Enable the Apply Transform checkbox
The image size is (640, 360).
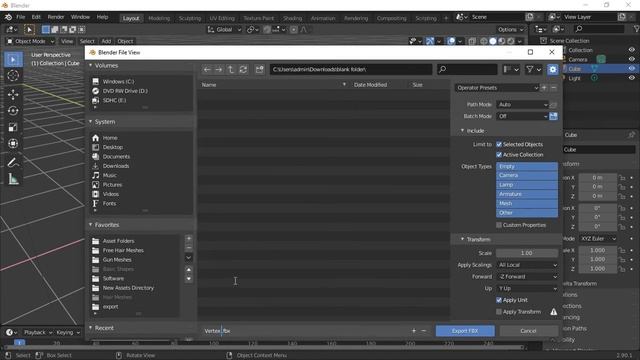point(499,312)
